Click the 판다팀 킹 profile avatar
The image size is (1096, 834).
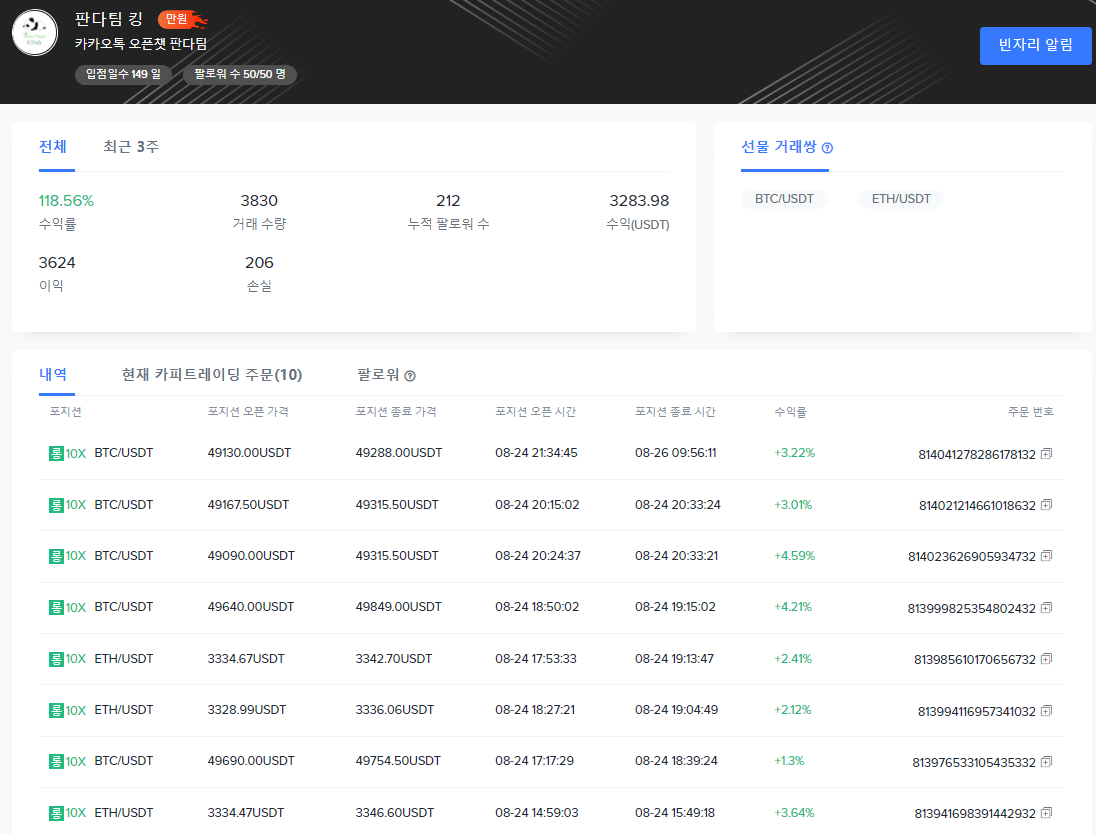click(x=35, y=32)
